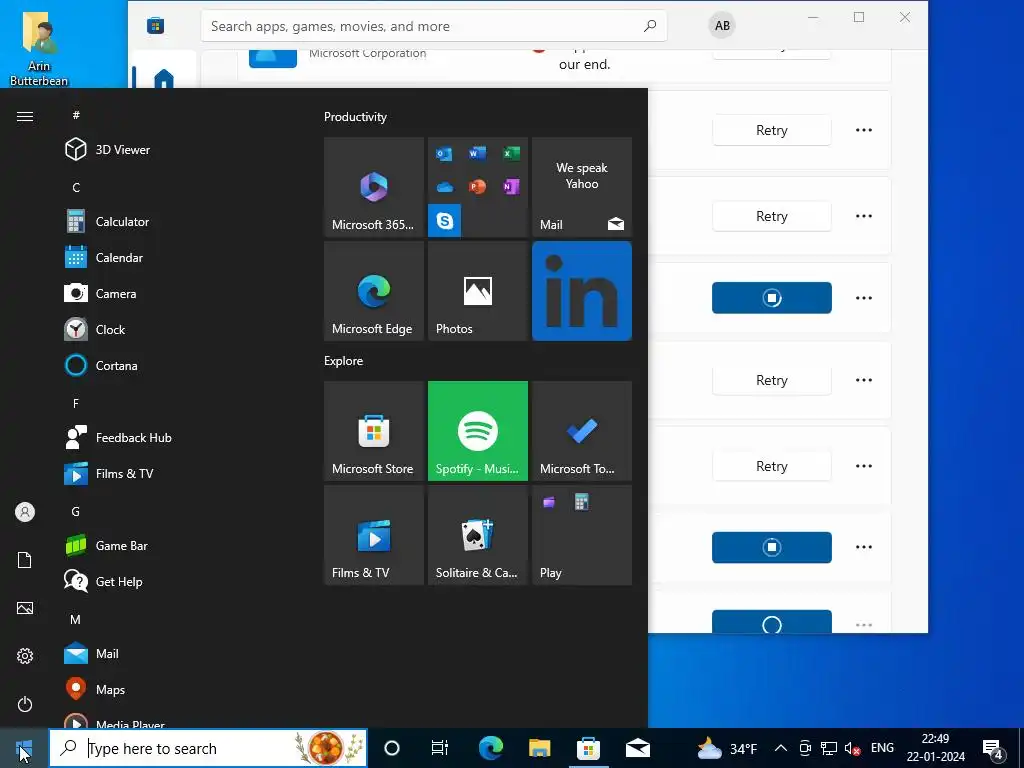Focus the taskbar search box
This screenshot has height=768, width=1024.
(208, 748)
